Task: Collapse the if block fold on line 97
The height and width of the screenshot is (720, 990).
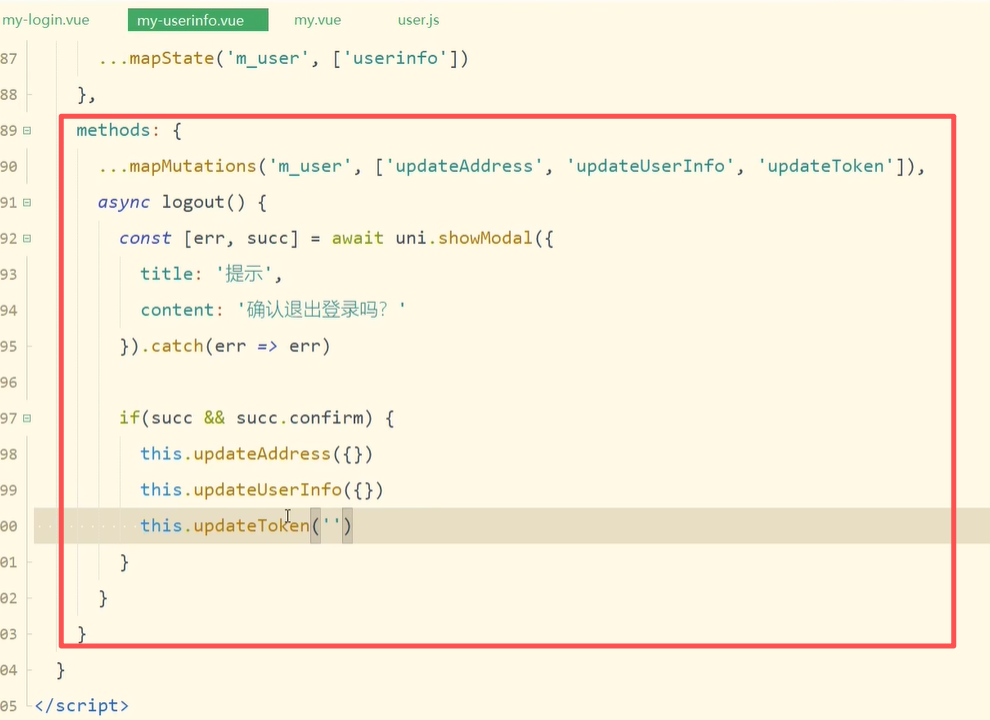Action: [x=27, y=418]
